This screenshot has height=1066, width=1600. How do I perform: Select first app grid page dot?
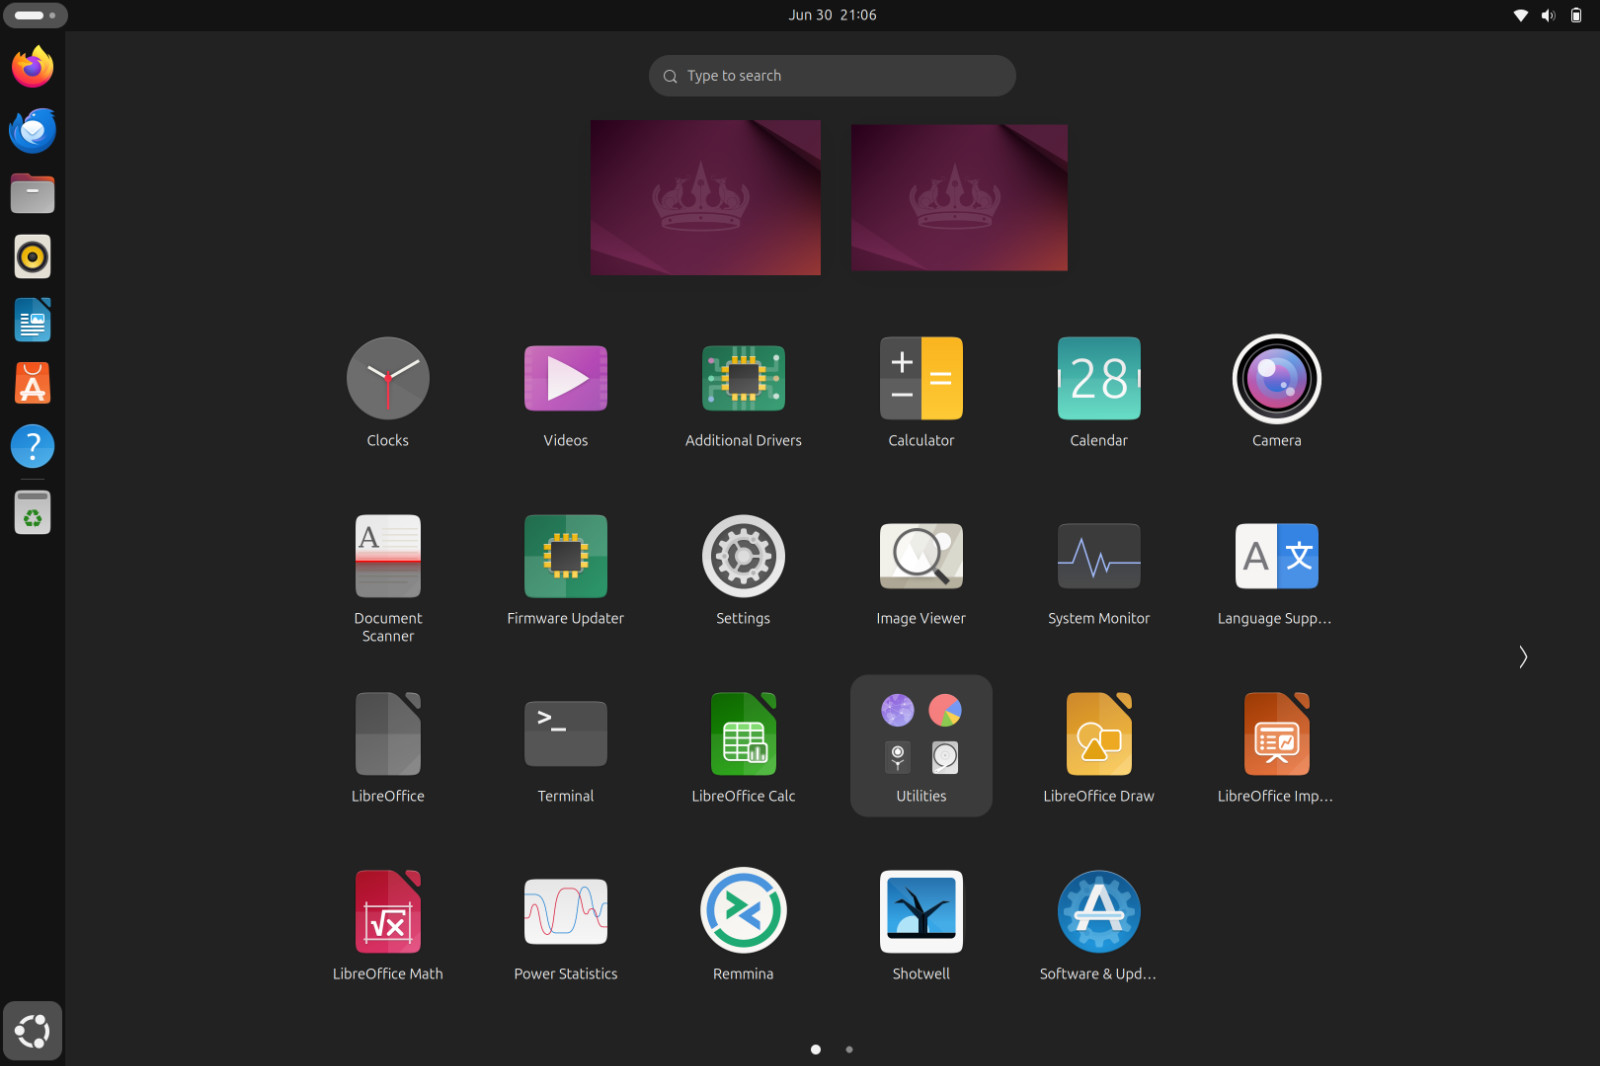[816, 1049]
